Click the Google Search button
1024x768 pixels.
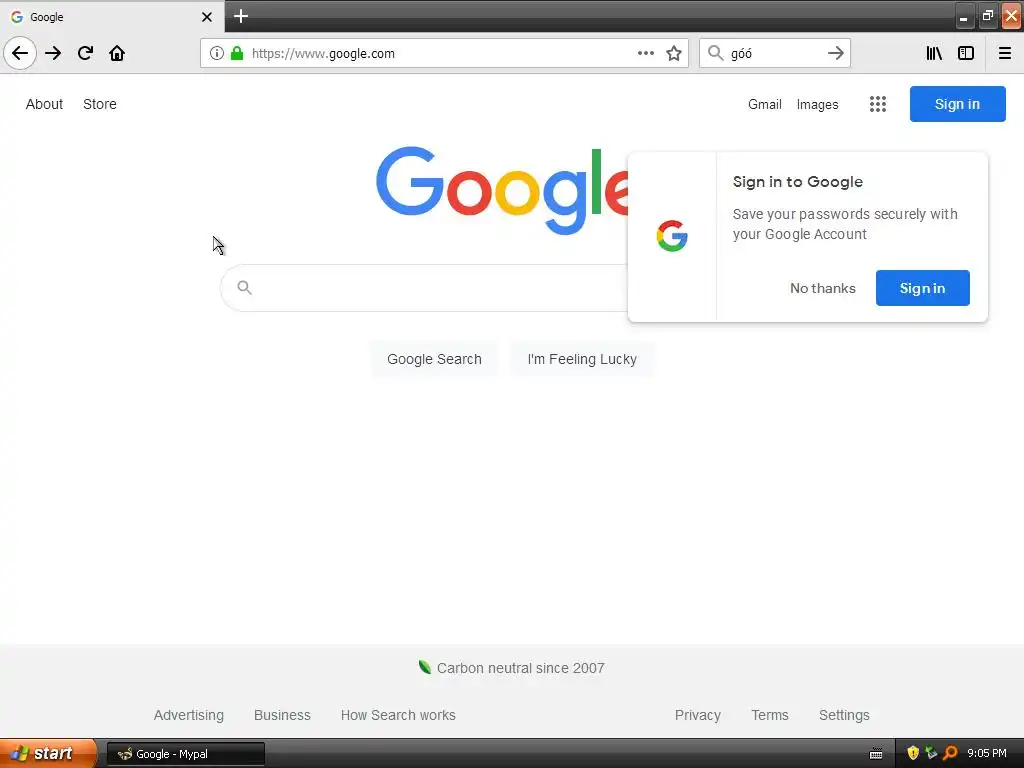click(x=434, y=359)
